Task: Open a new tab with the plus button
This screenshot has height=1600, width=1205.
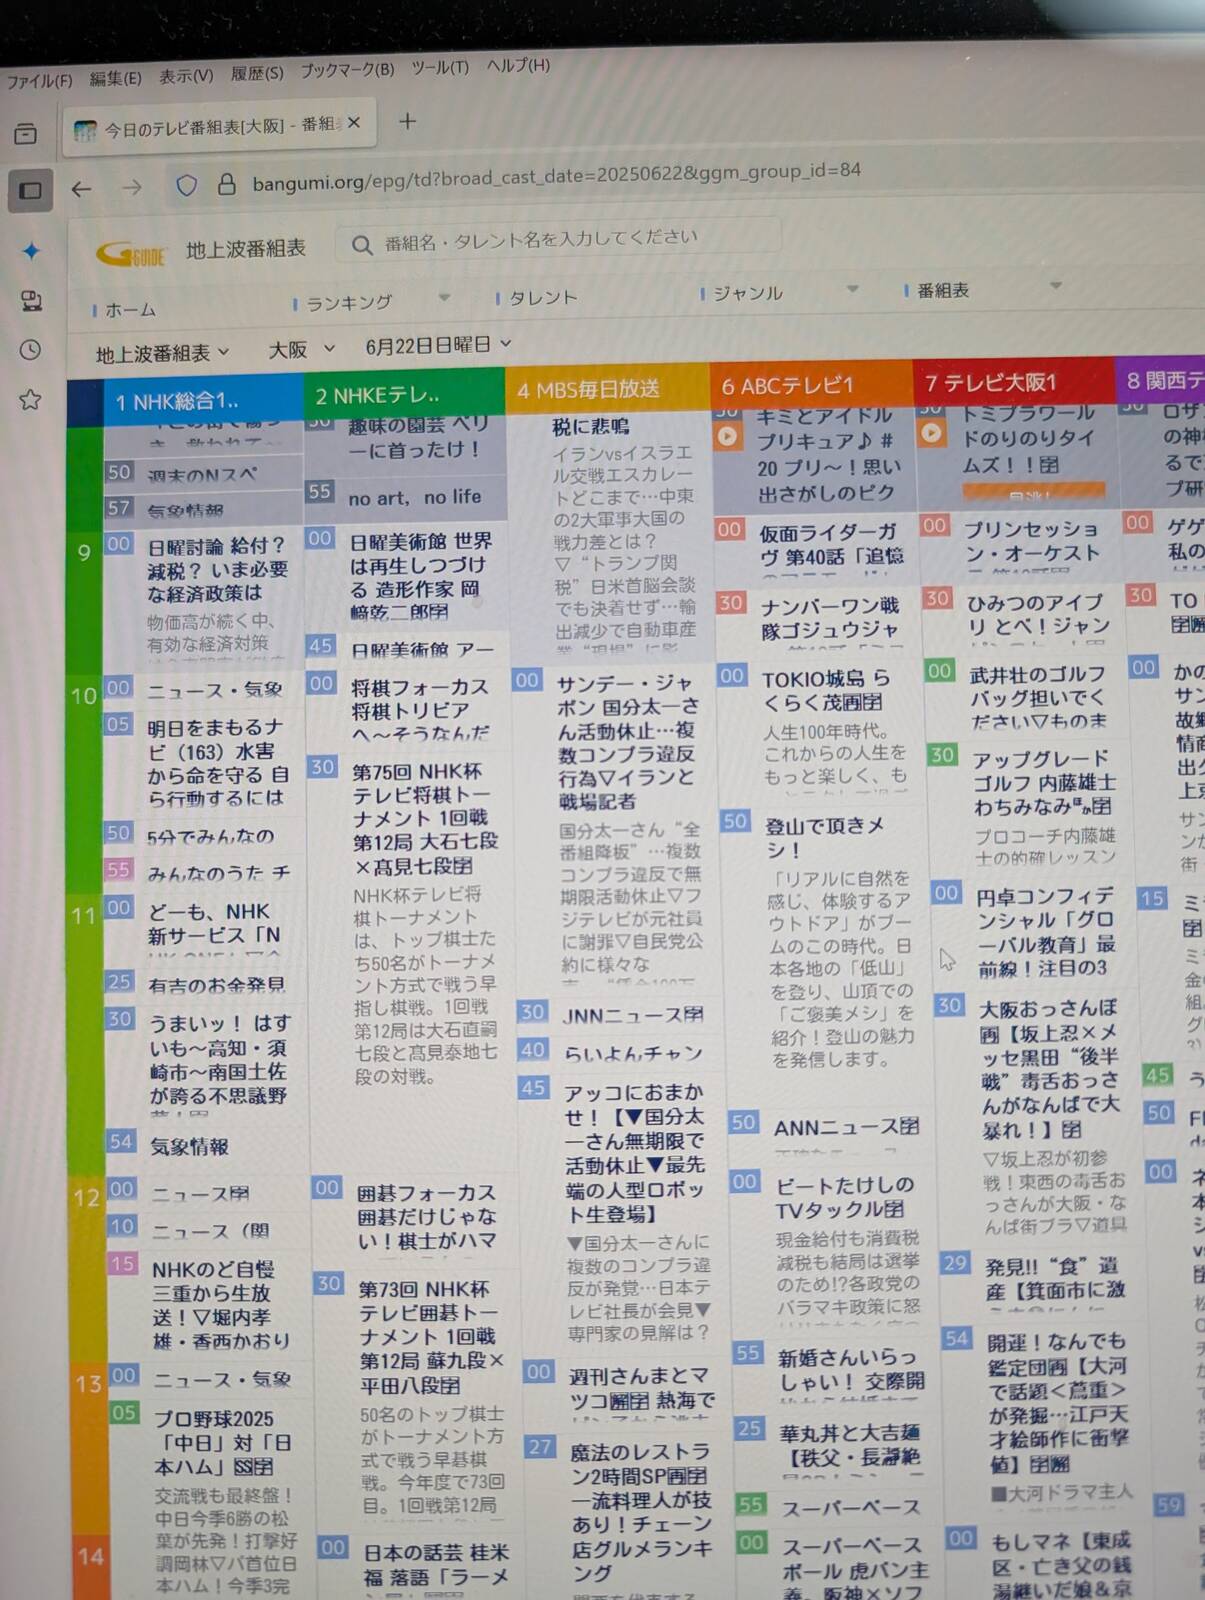Action: [407, 121]
